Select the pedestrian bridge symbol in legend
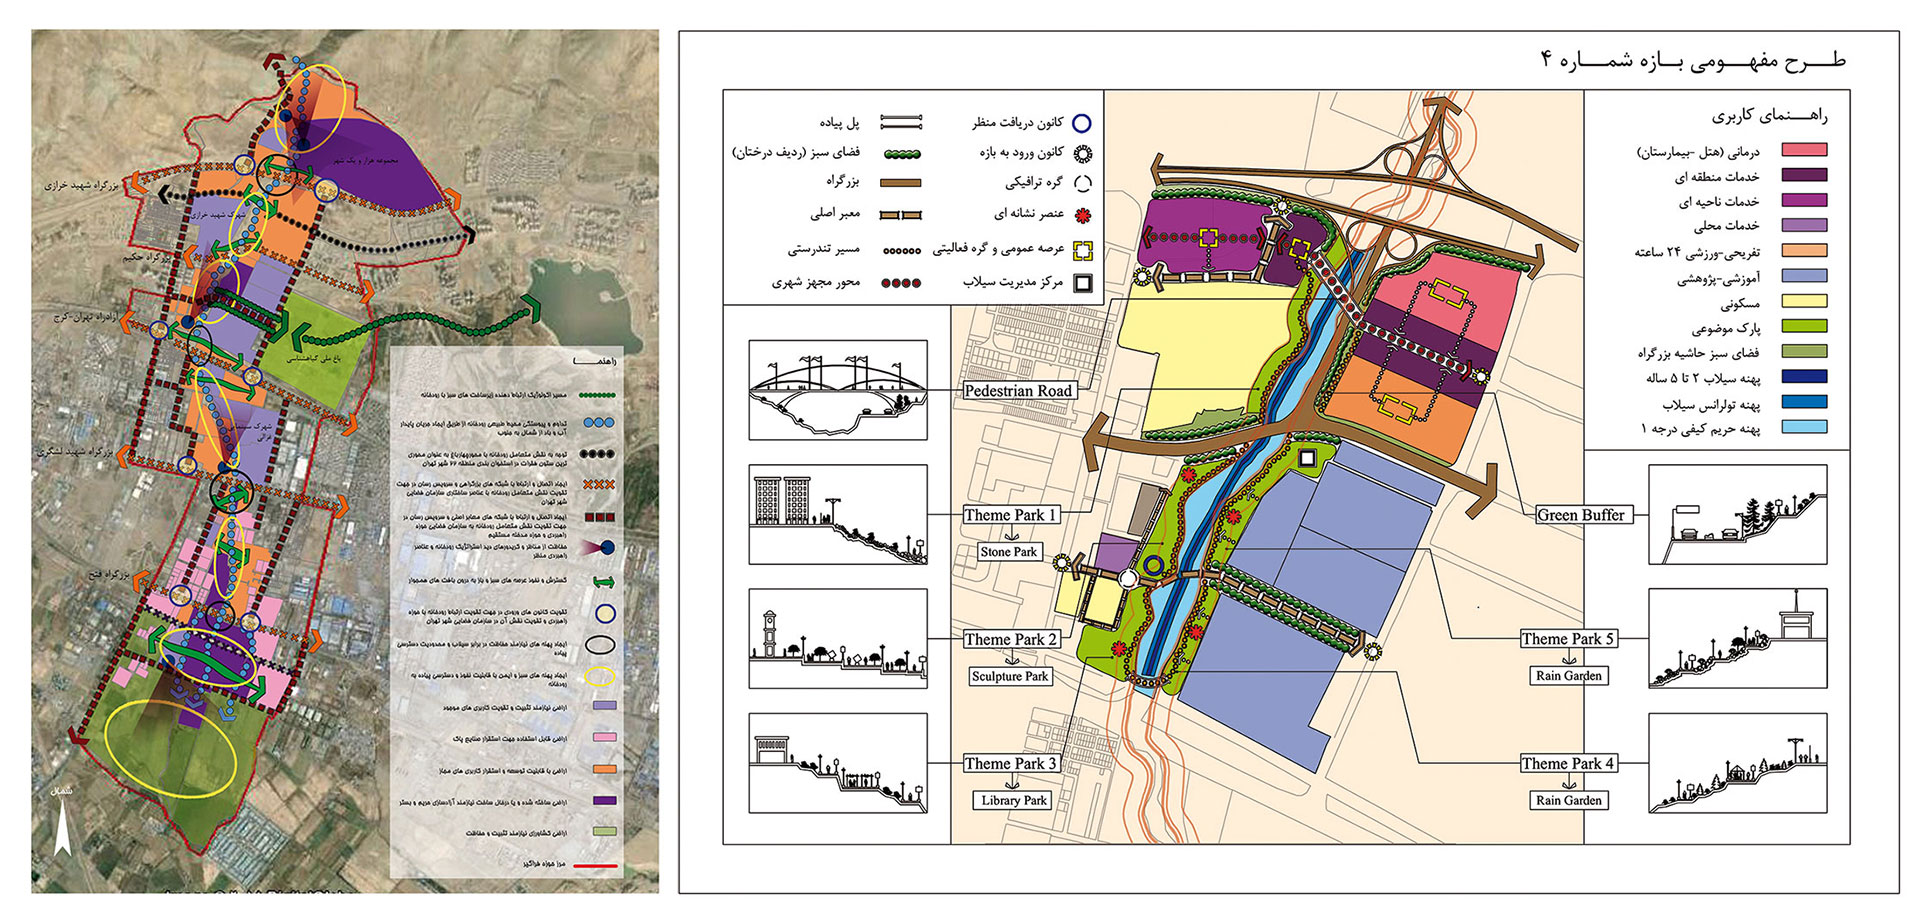Screen dimensions: 1920x921 tap(900, 123)
